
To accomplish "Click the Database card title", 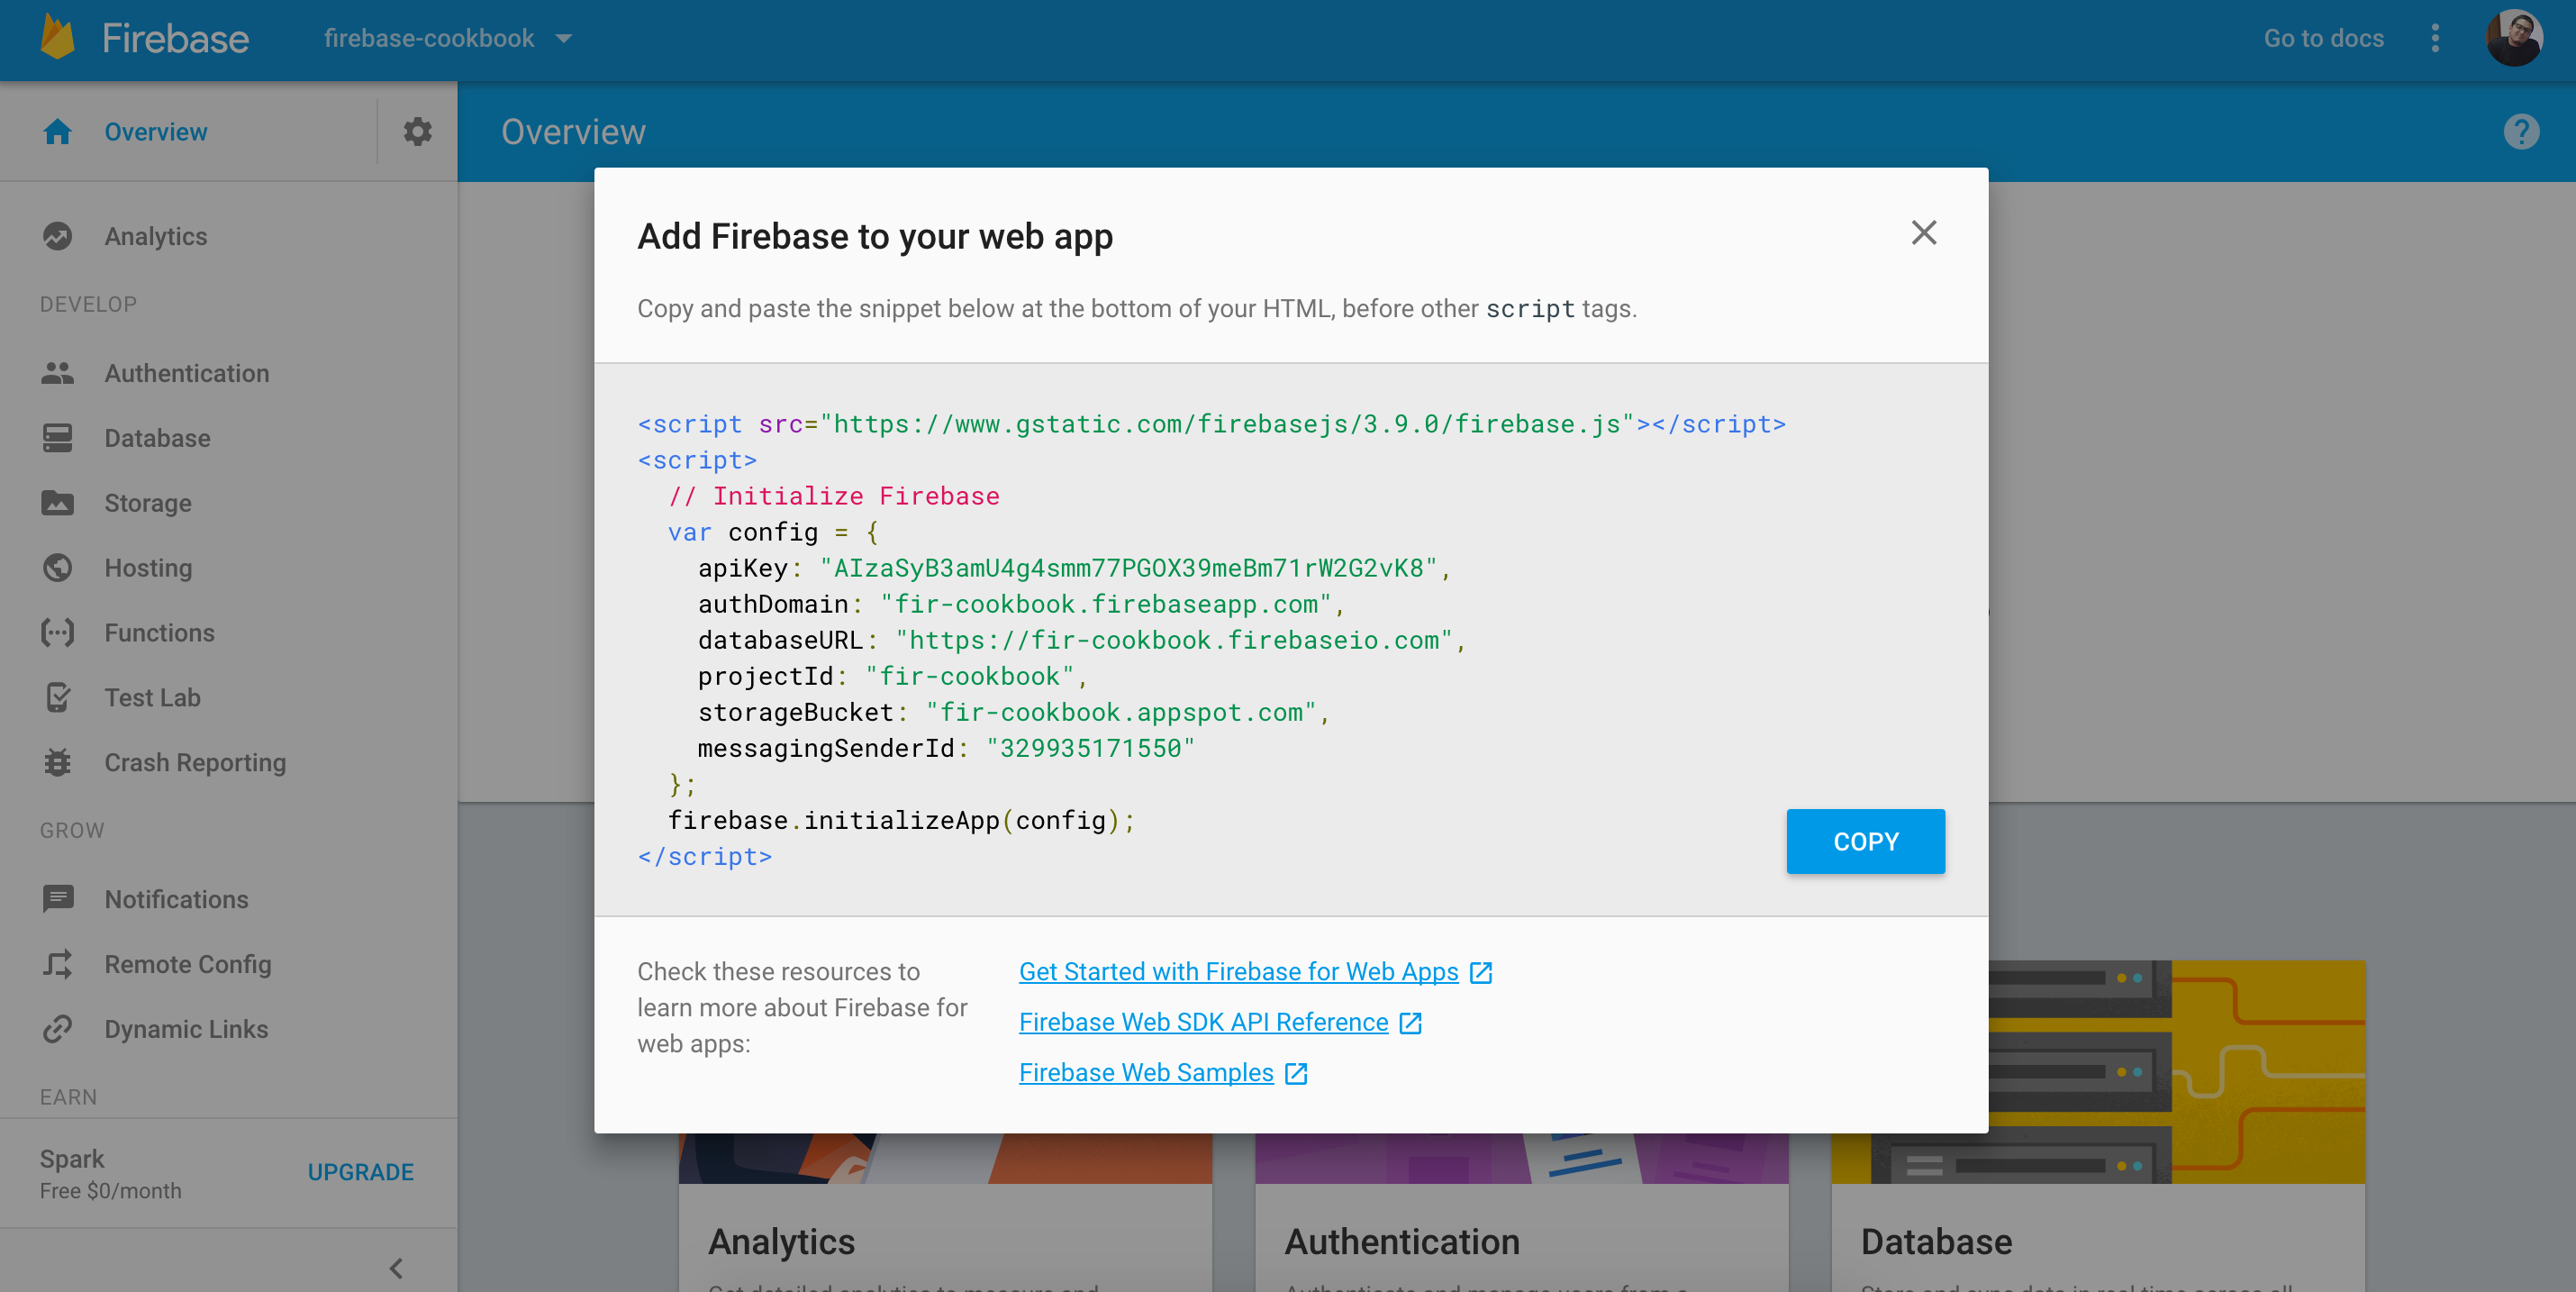I will pos(1936,1241).
